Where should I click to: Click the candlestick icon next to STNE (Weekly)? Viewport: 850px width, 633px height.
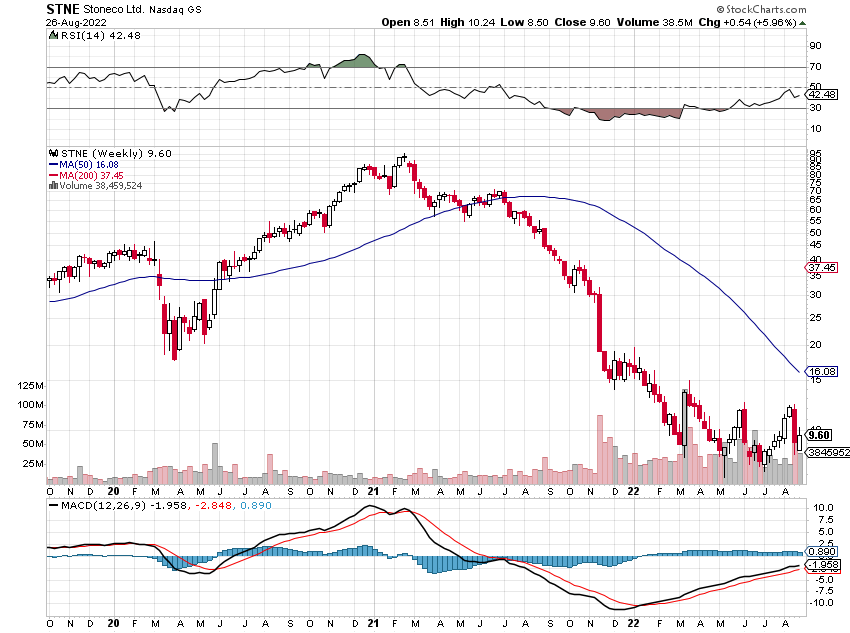[x=54, y=153]
